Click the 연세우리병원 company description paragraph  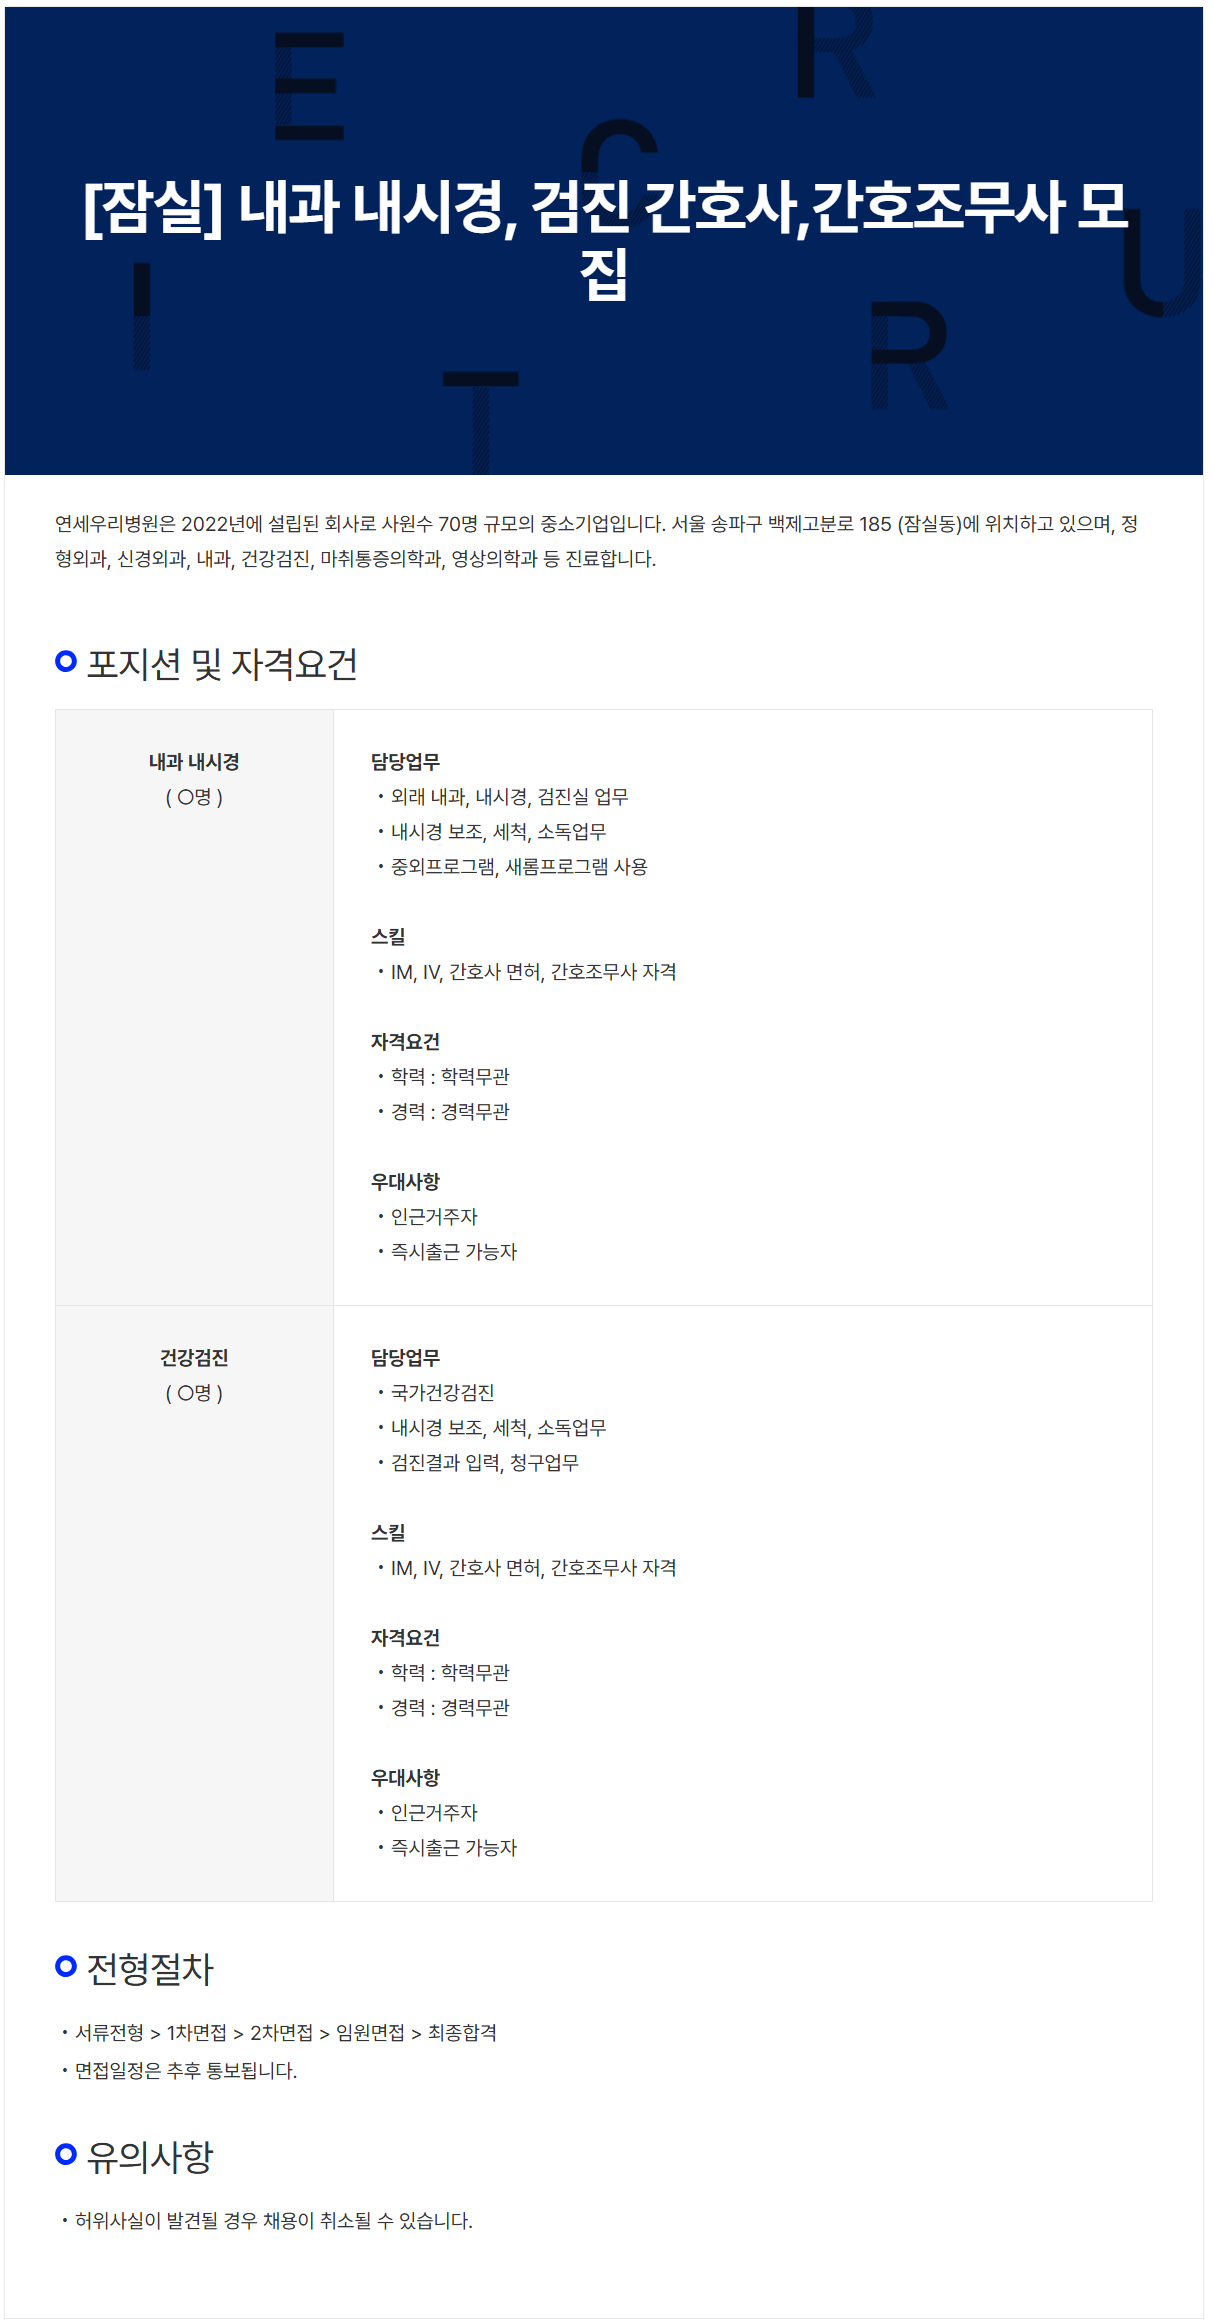597,541
